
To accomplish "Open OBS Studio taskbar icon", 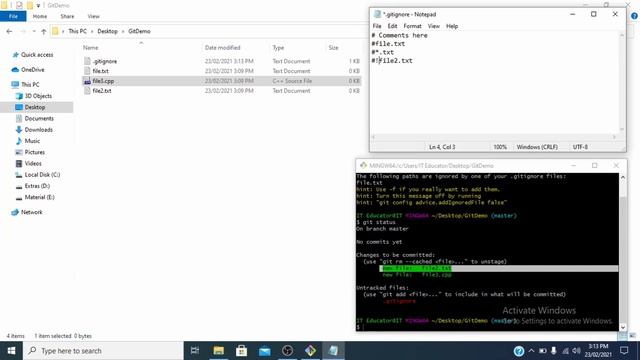I will (287, 351).
